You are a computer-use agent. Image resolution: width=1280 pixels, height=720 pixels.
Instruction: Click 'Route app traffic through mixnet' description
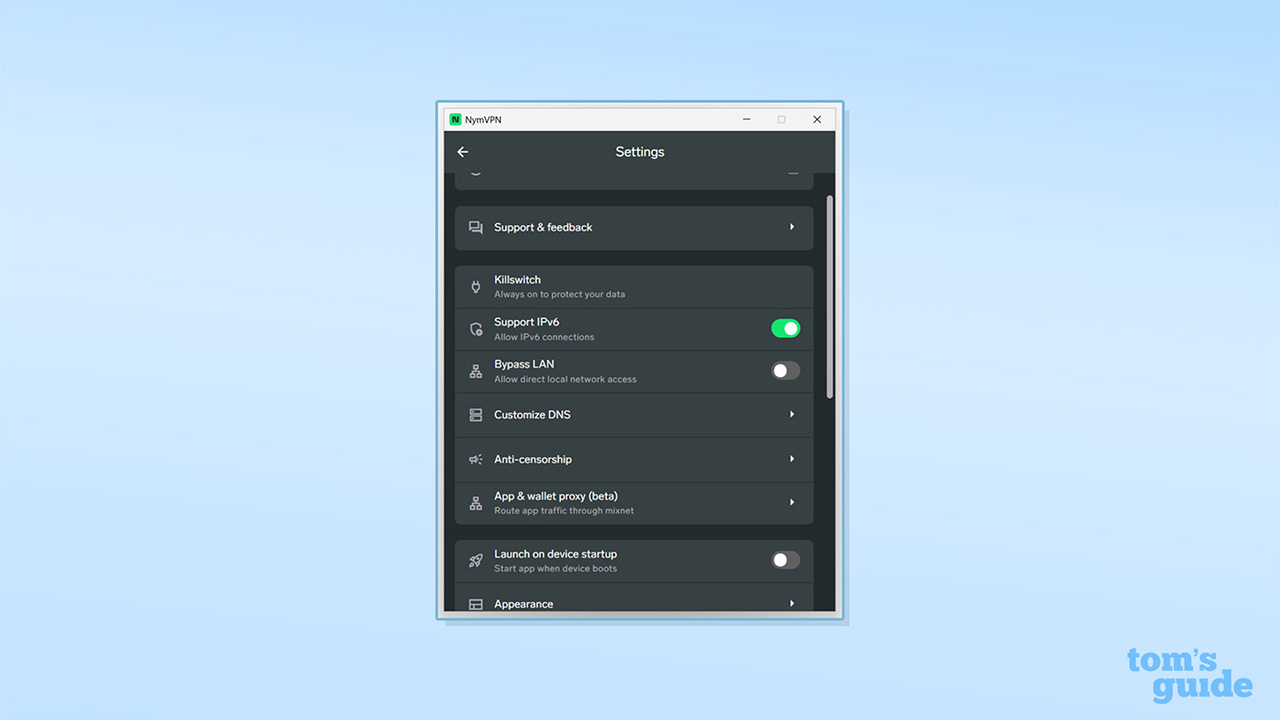click(x=564, y=511)
